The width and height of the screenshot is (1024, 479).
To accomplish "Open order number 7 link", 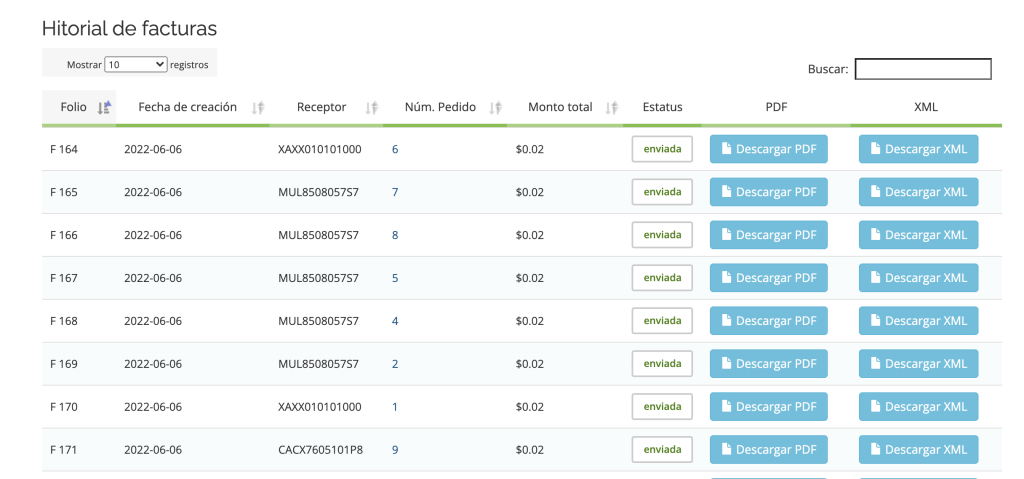I will coord(395,192).
